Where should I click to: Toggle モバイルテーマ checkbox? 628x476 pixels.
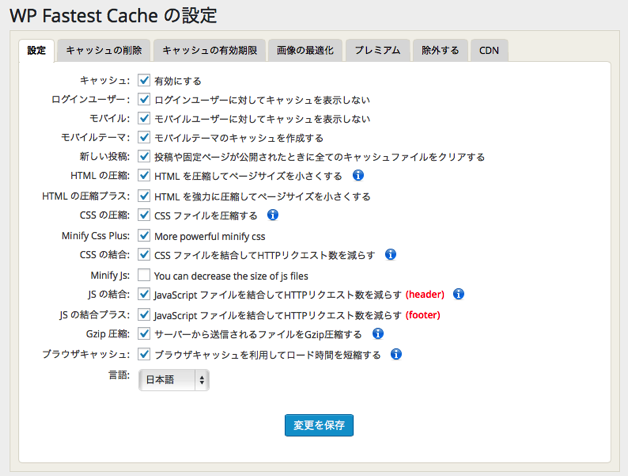[x=144, y=137]
